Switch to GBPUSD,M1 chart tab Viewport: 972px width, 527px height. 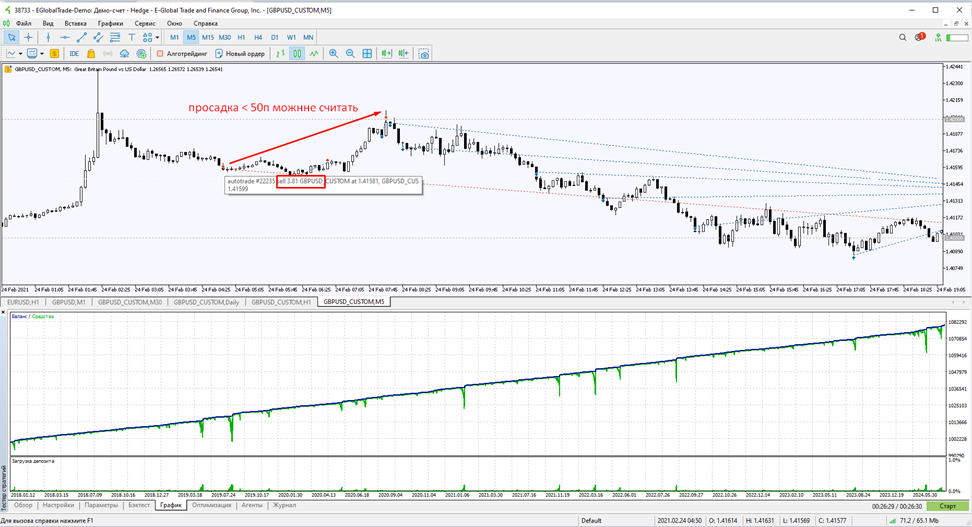coord(68,302)
